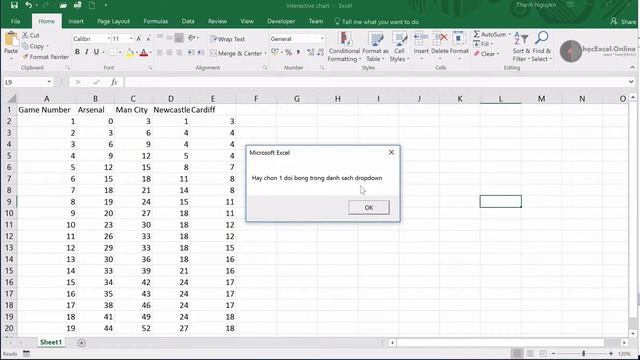Switch to Page Layout view icon
This screenshot has width=640, height=360.
tap(530, 353)
